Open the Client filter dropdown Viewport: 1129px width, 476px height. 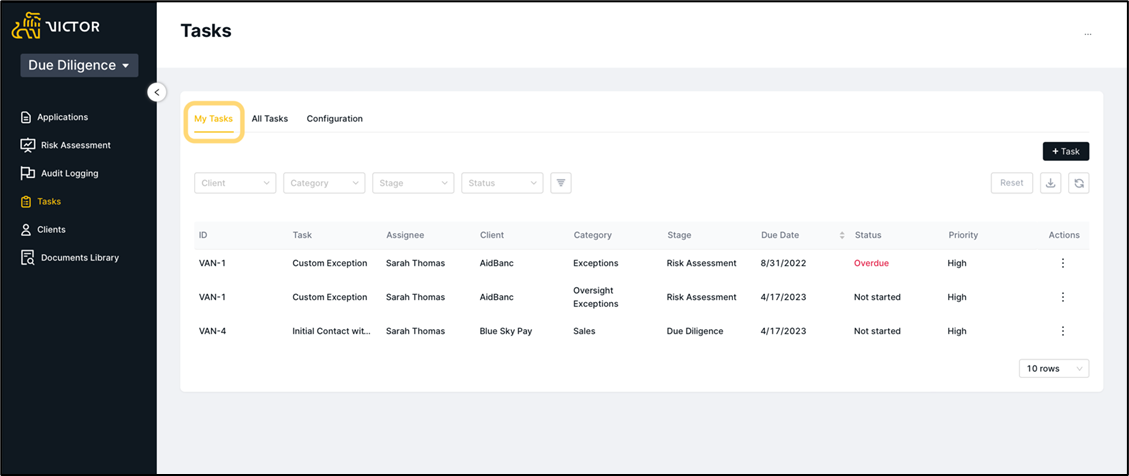click(235, 183)
